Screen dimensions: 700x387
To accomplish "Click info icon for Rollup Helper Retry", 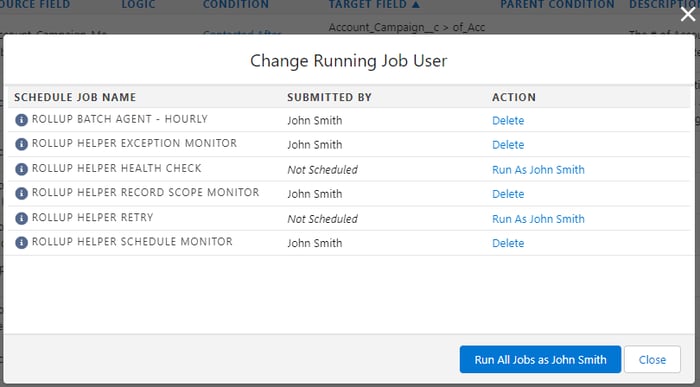I will click(x=21, y=218).
